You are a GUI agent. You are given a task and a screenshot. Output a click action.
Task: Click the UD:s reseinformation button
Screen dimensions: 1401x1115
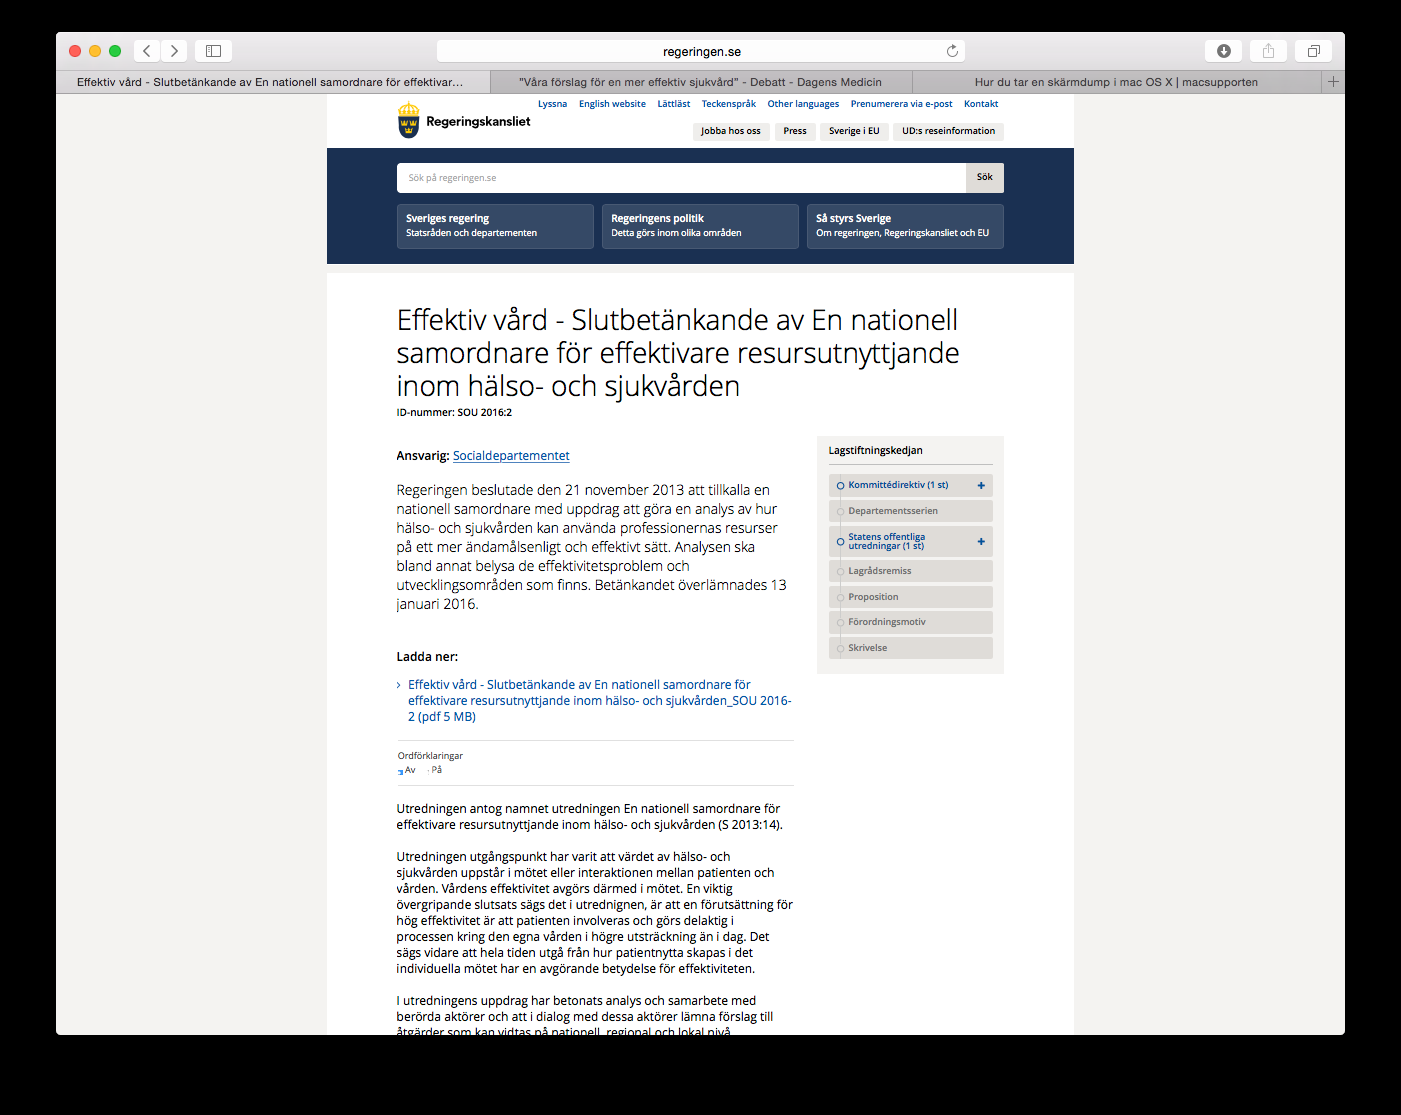pos(948,131)
